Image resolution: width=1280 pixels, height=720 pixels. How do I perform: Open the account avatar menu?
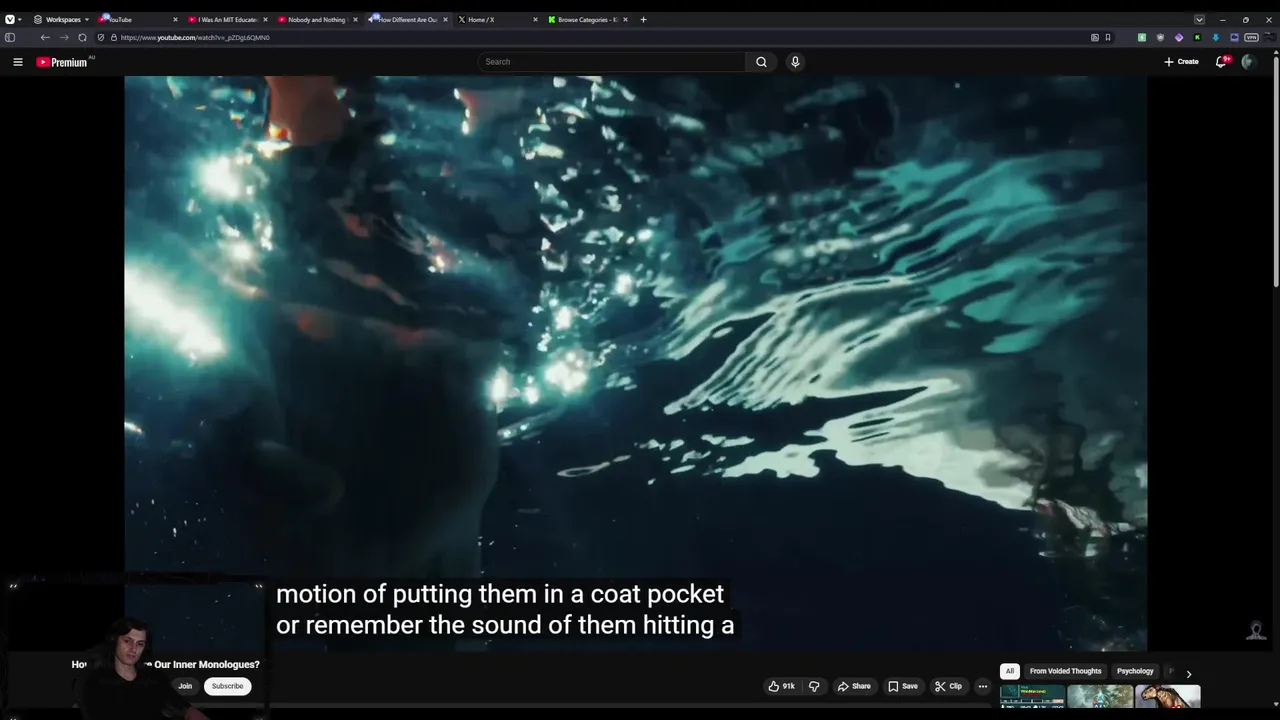[x=1248, y=62]
